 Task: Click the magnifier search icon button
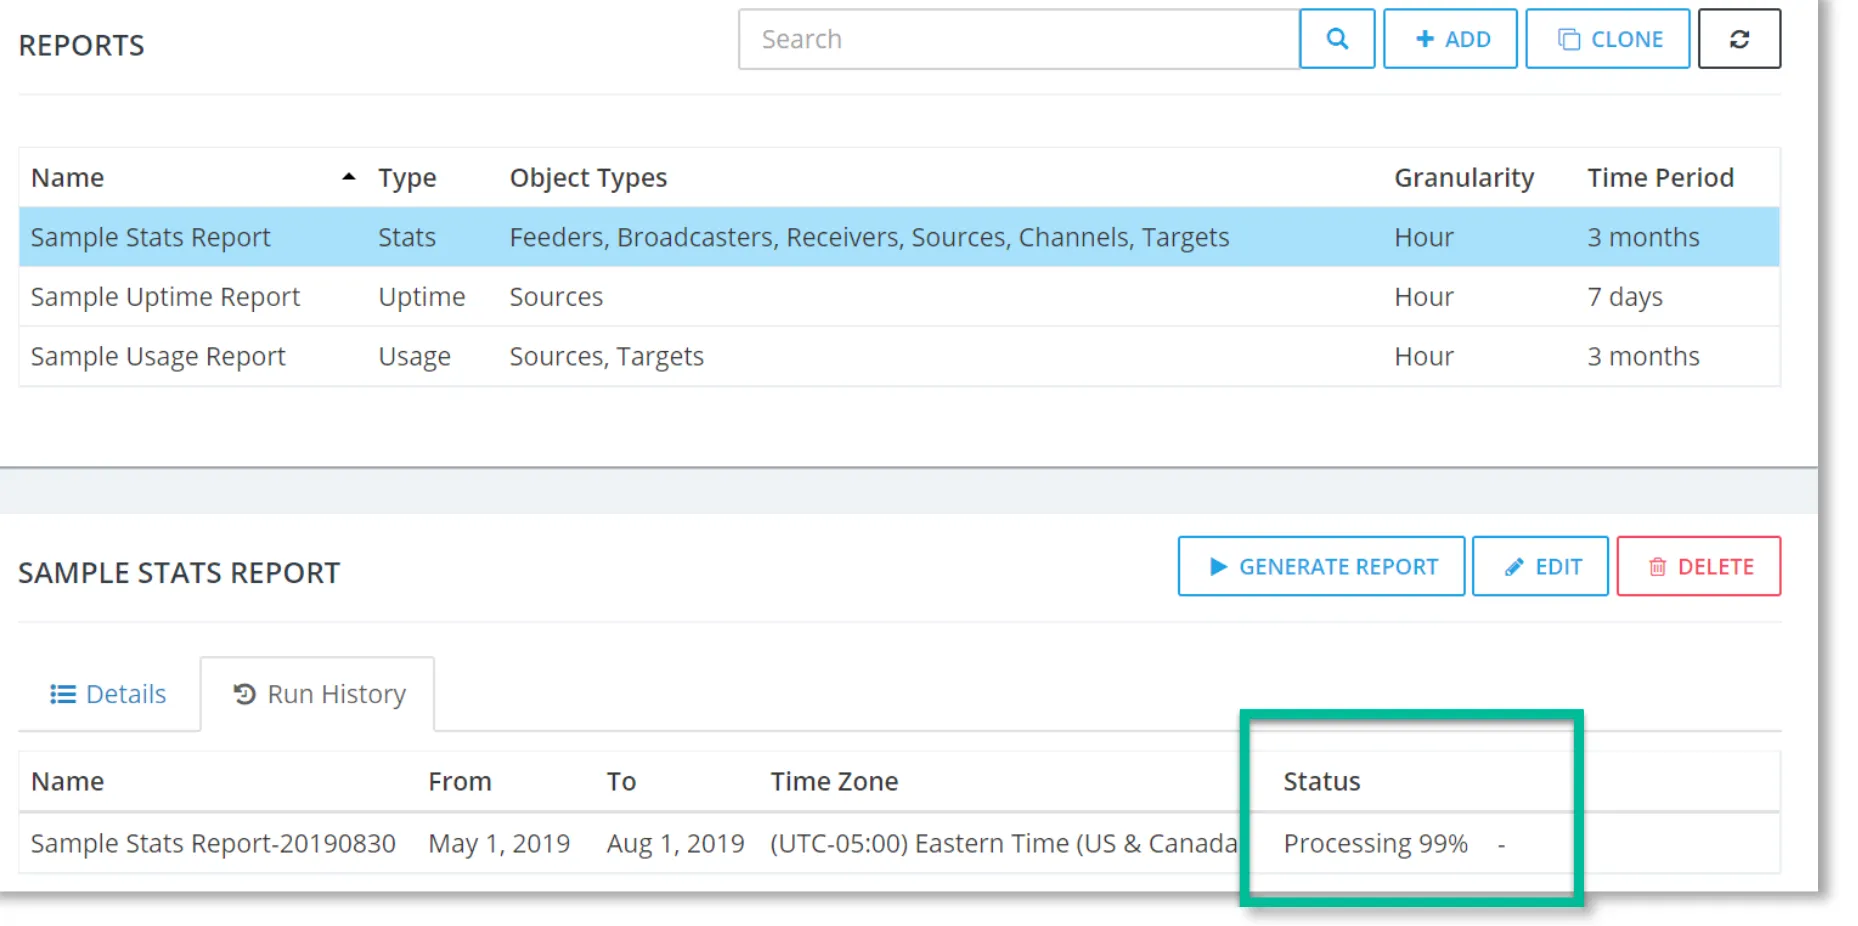[x=1337, y=39]
